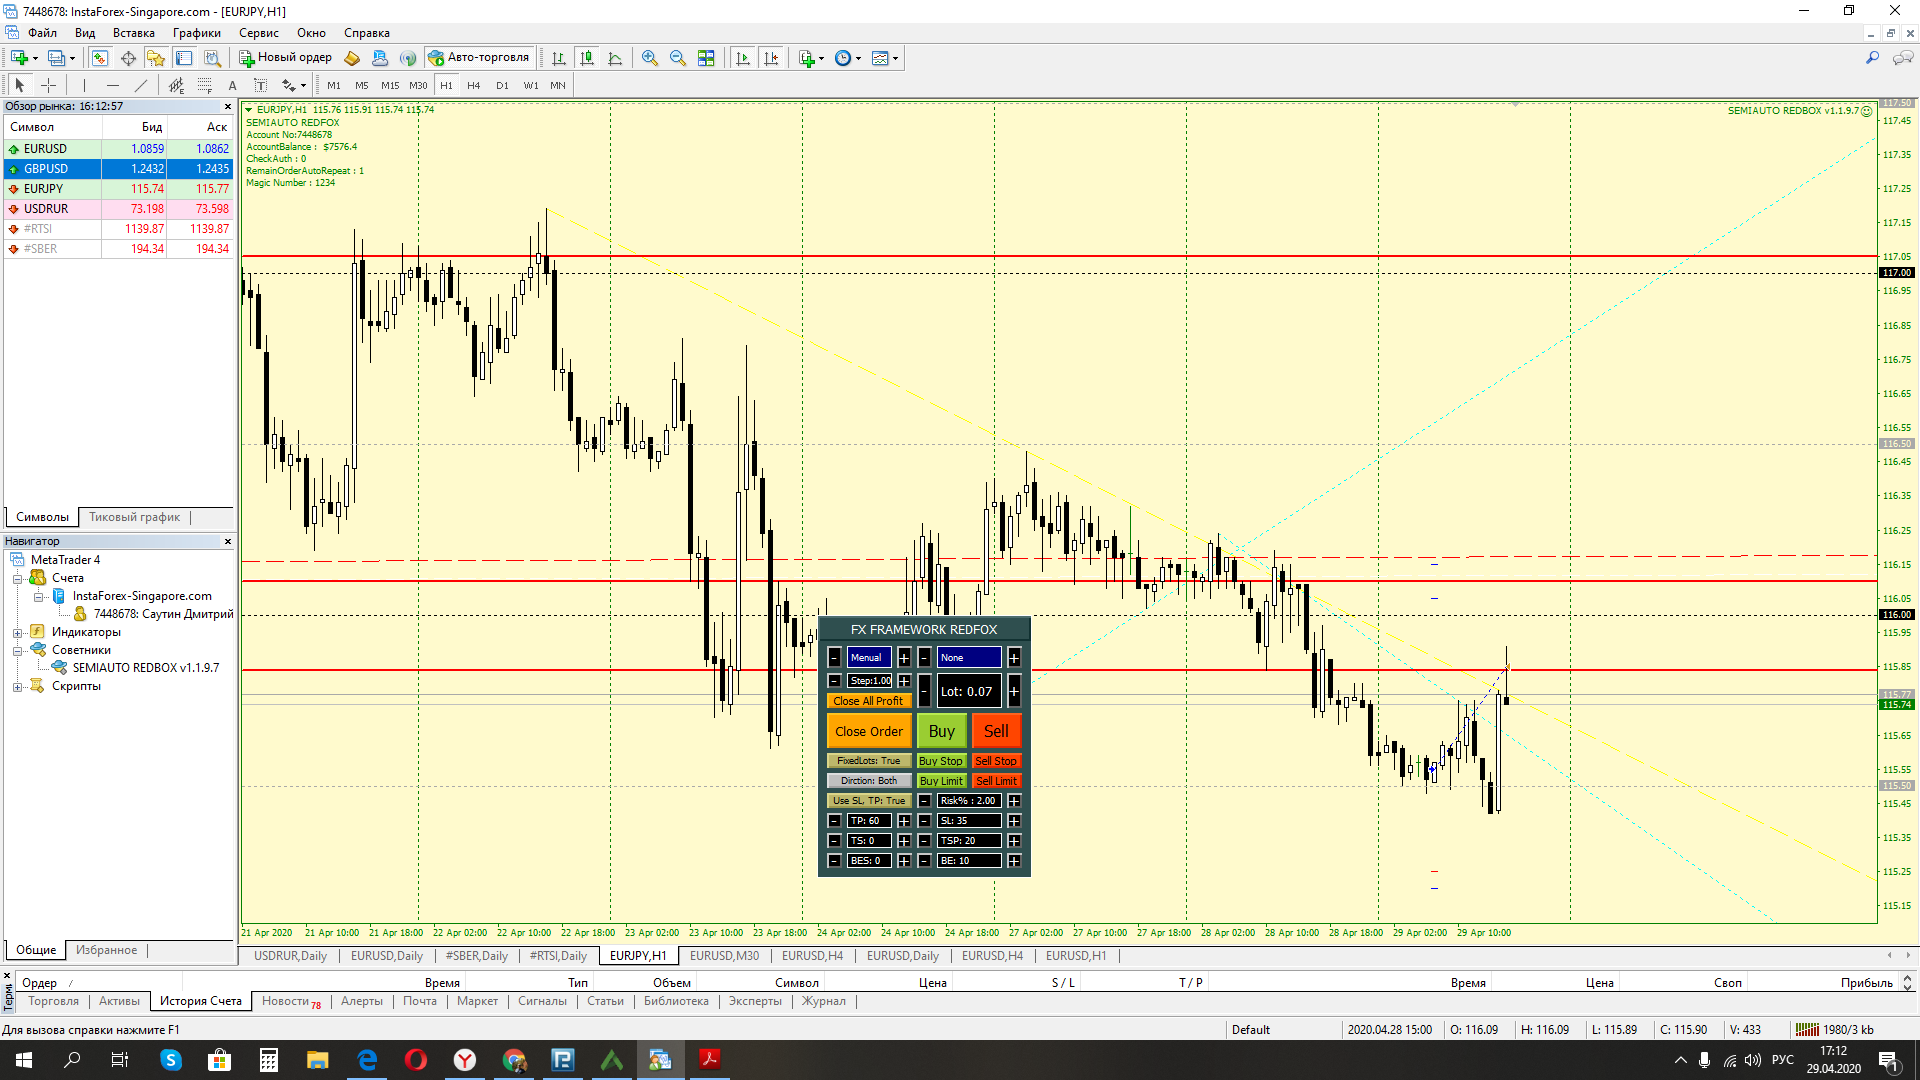Toggle Dirction: Both setting
This screenshot has height=1080, width=1920.
pyautogui.click(x=869, y=781)
